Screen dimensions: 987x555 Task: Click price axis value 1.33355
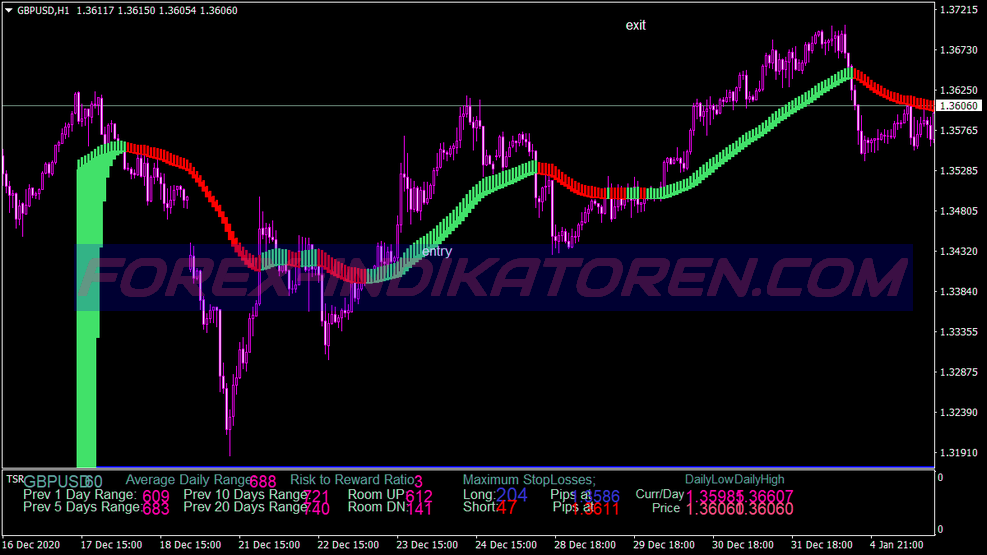[x=958, y=332]
